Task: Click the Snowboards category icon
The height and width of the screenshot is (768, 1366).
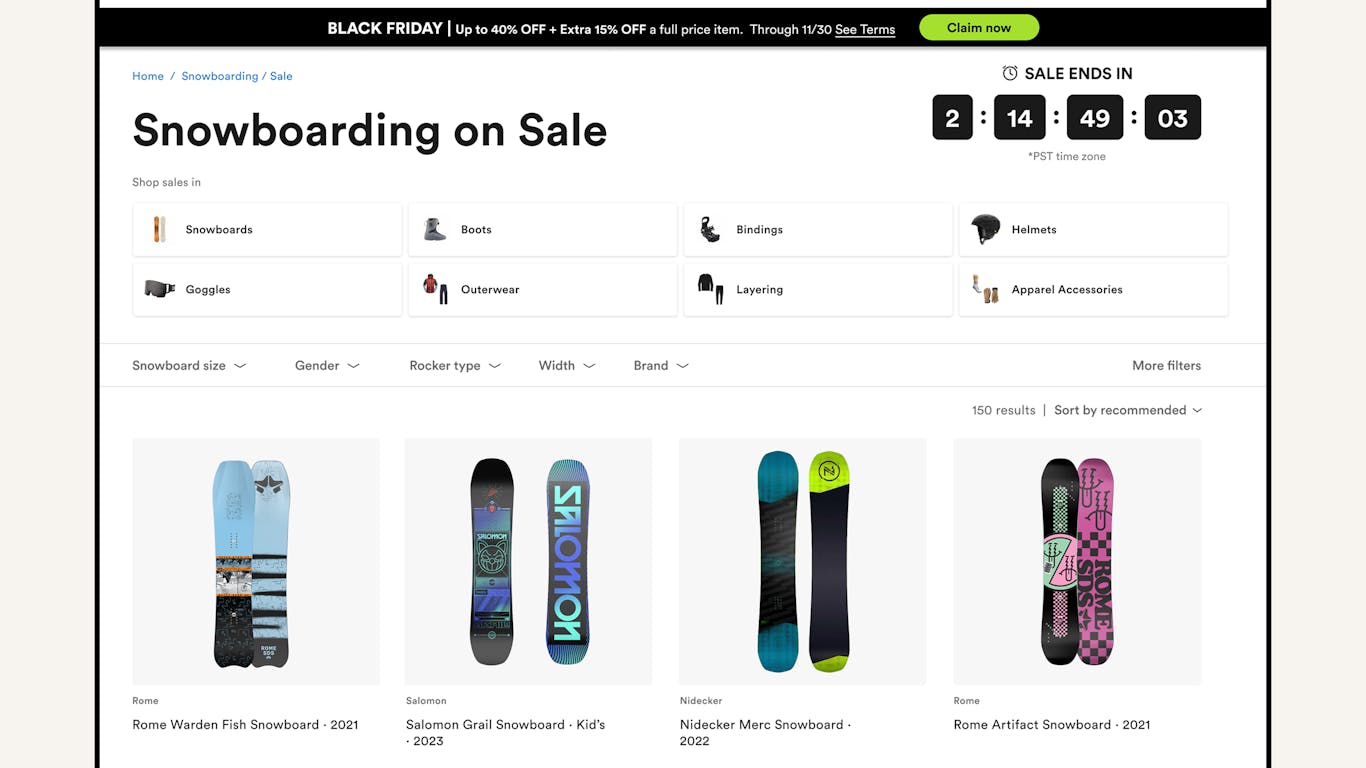Action: tap(160, 229)
